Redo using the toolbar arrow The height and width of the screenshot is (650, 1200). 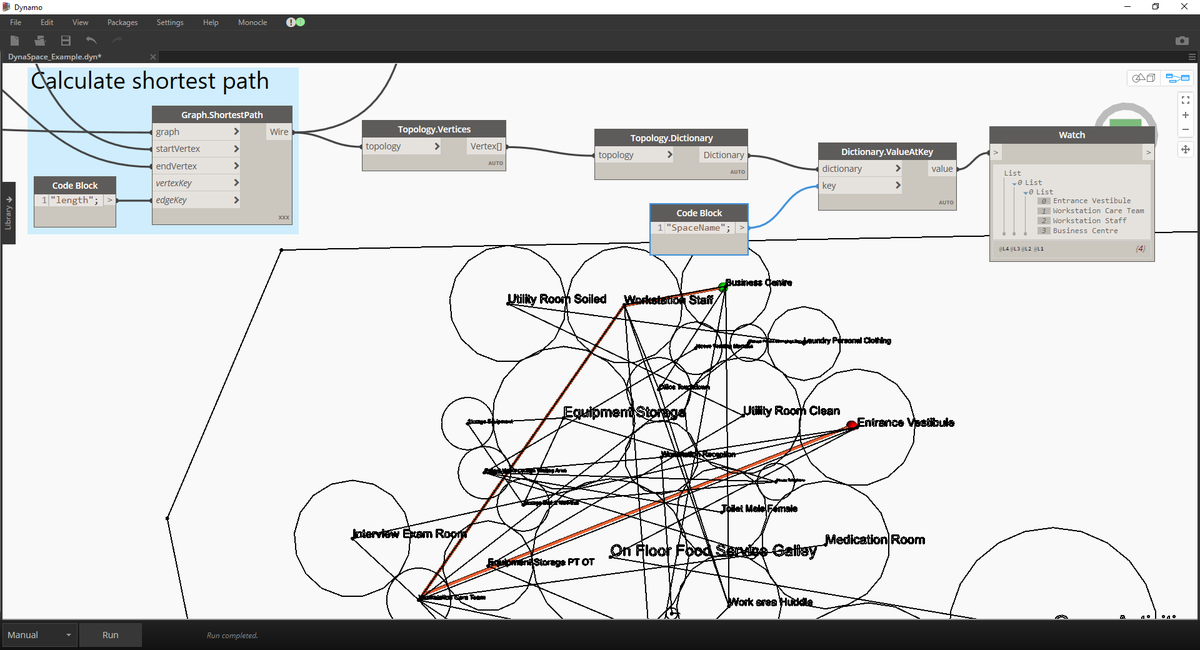coord(117,40)
